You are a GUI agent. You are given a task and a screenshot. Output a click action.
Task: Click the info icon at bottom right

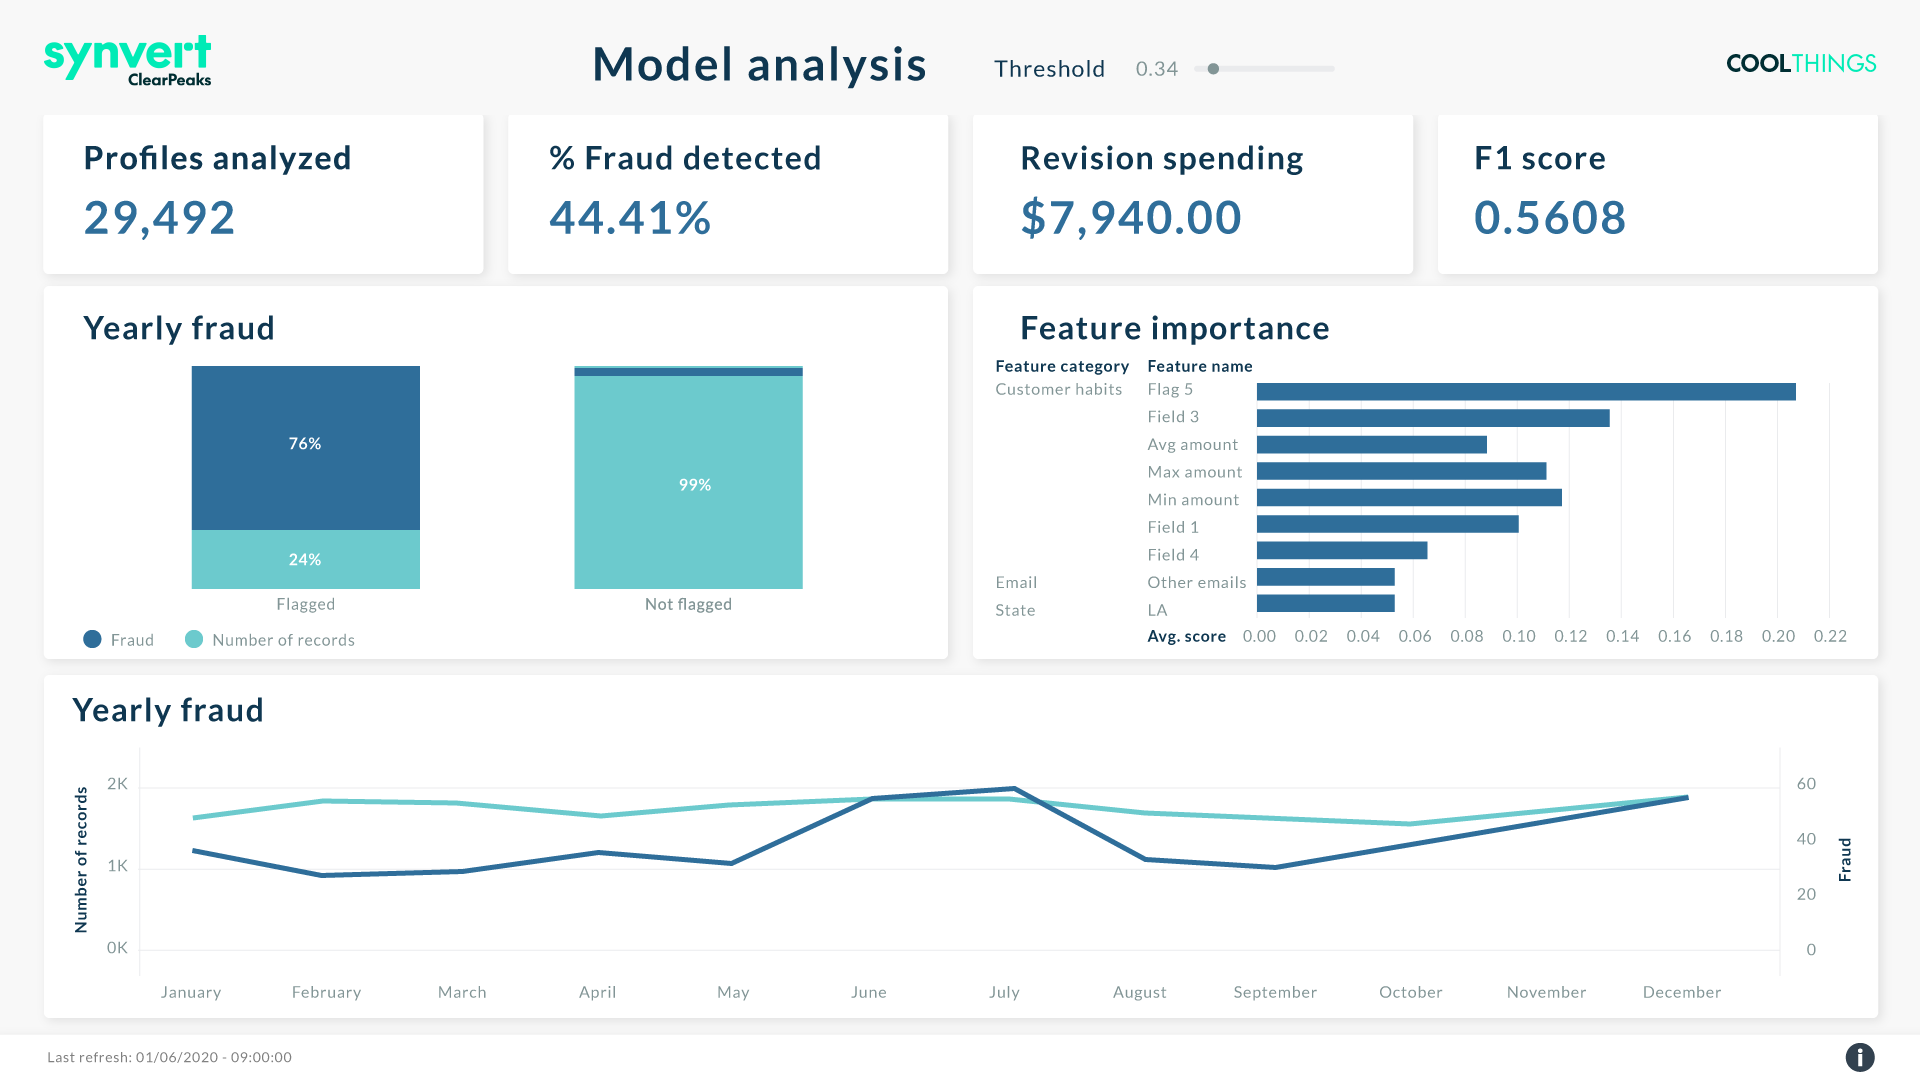1859,1057
